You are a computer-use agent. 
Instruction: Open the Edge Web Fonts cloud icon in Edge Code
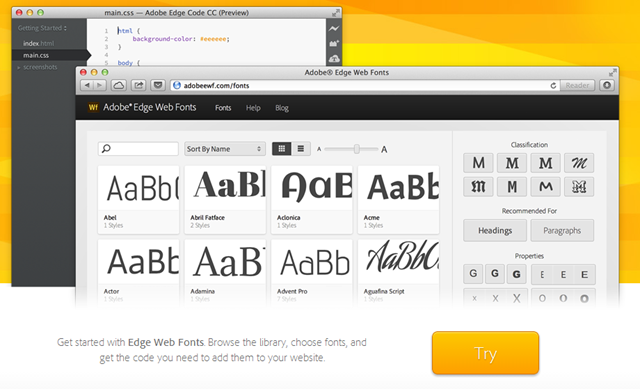334,59
